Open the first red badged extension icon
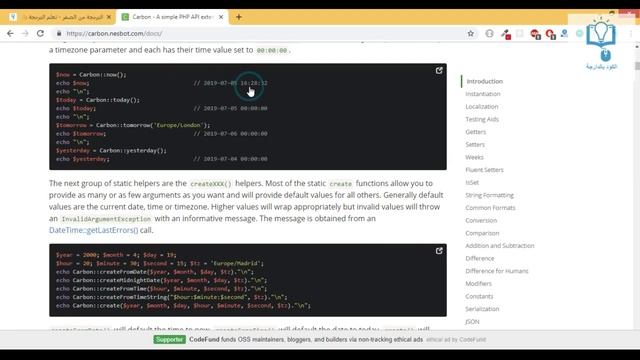Viewport: 640px width, 360px height. (x=535, y=34)
